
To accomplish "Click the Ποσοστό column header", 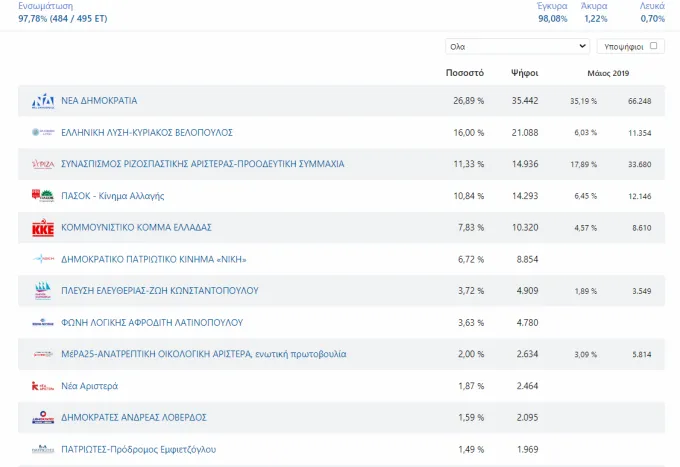I will pyautogui.click(x=465, y=73).
